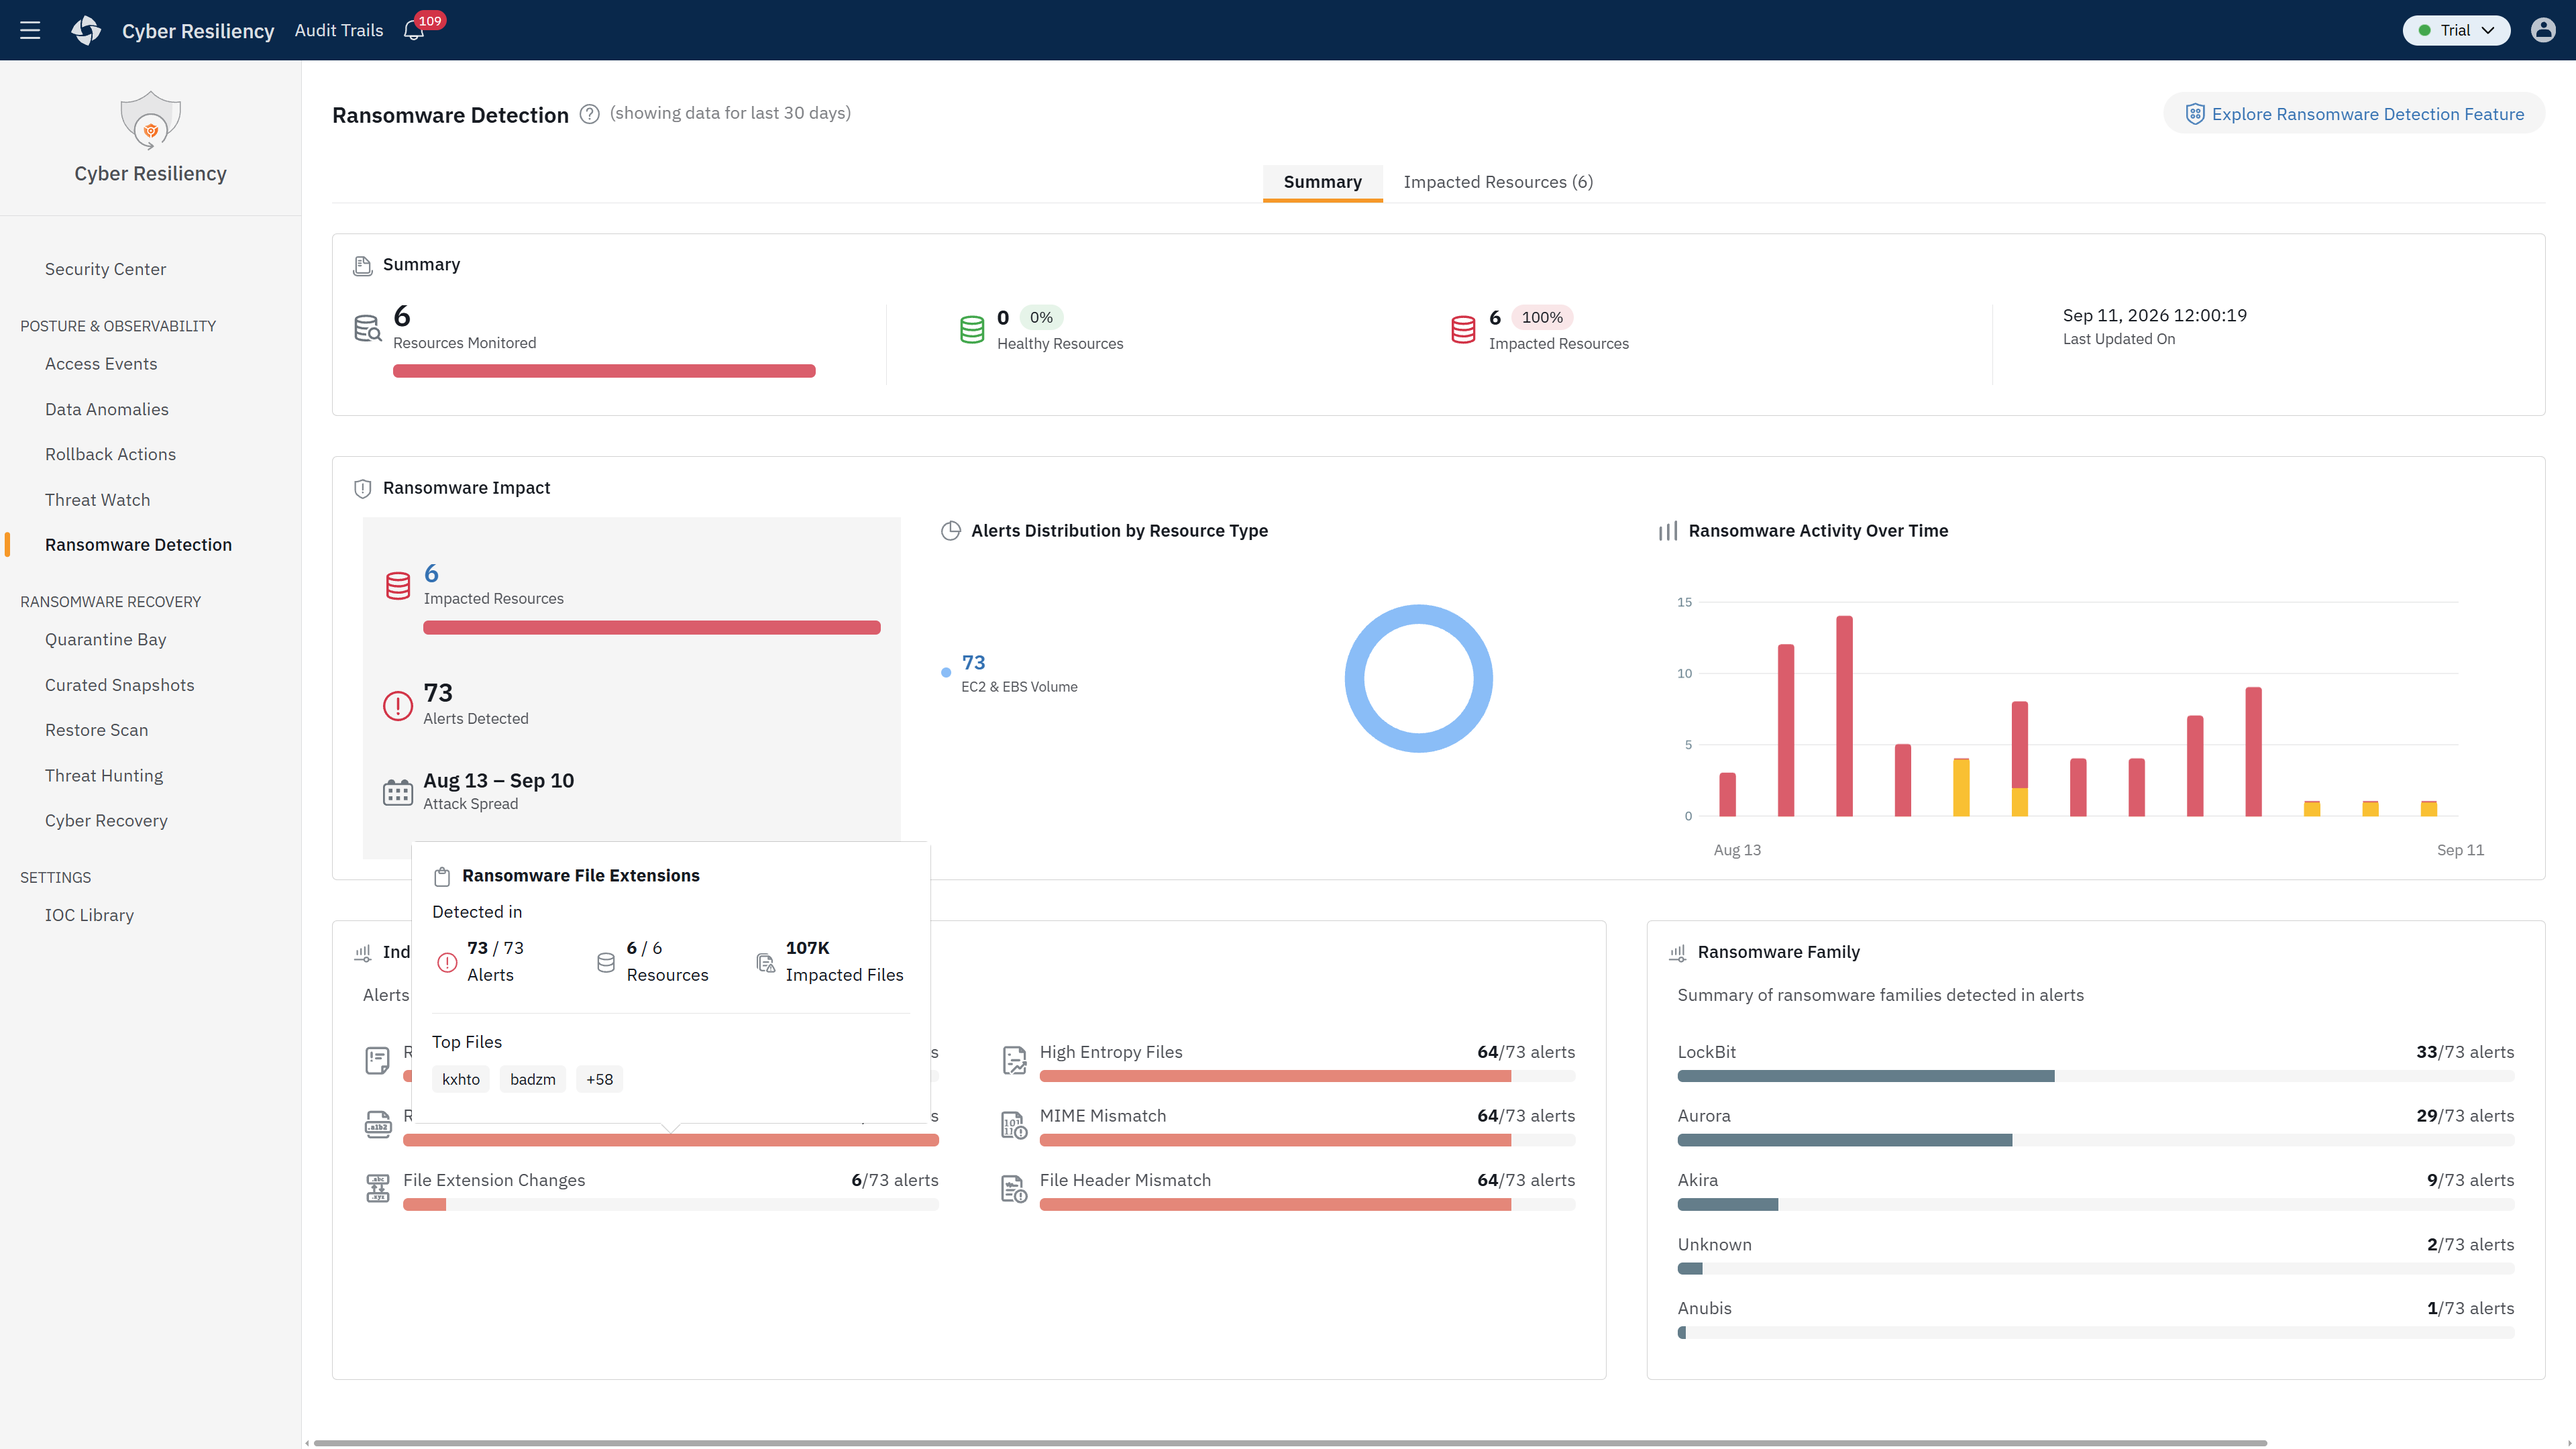Image resolution: width=2576 pixels, height=1449 pixels.
Task: Click the Impacted Files icon in popup
Action: pyautogui.click(x=766, y=962)
